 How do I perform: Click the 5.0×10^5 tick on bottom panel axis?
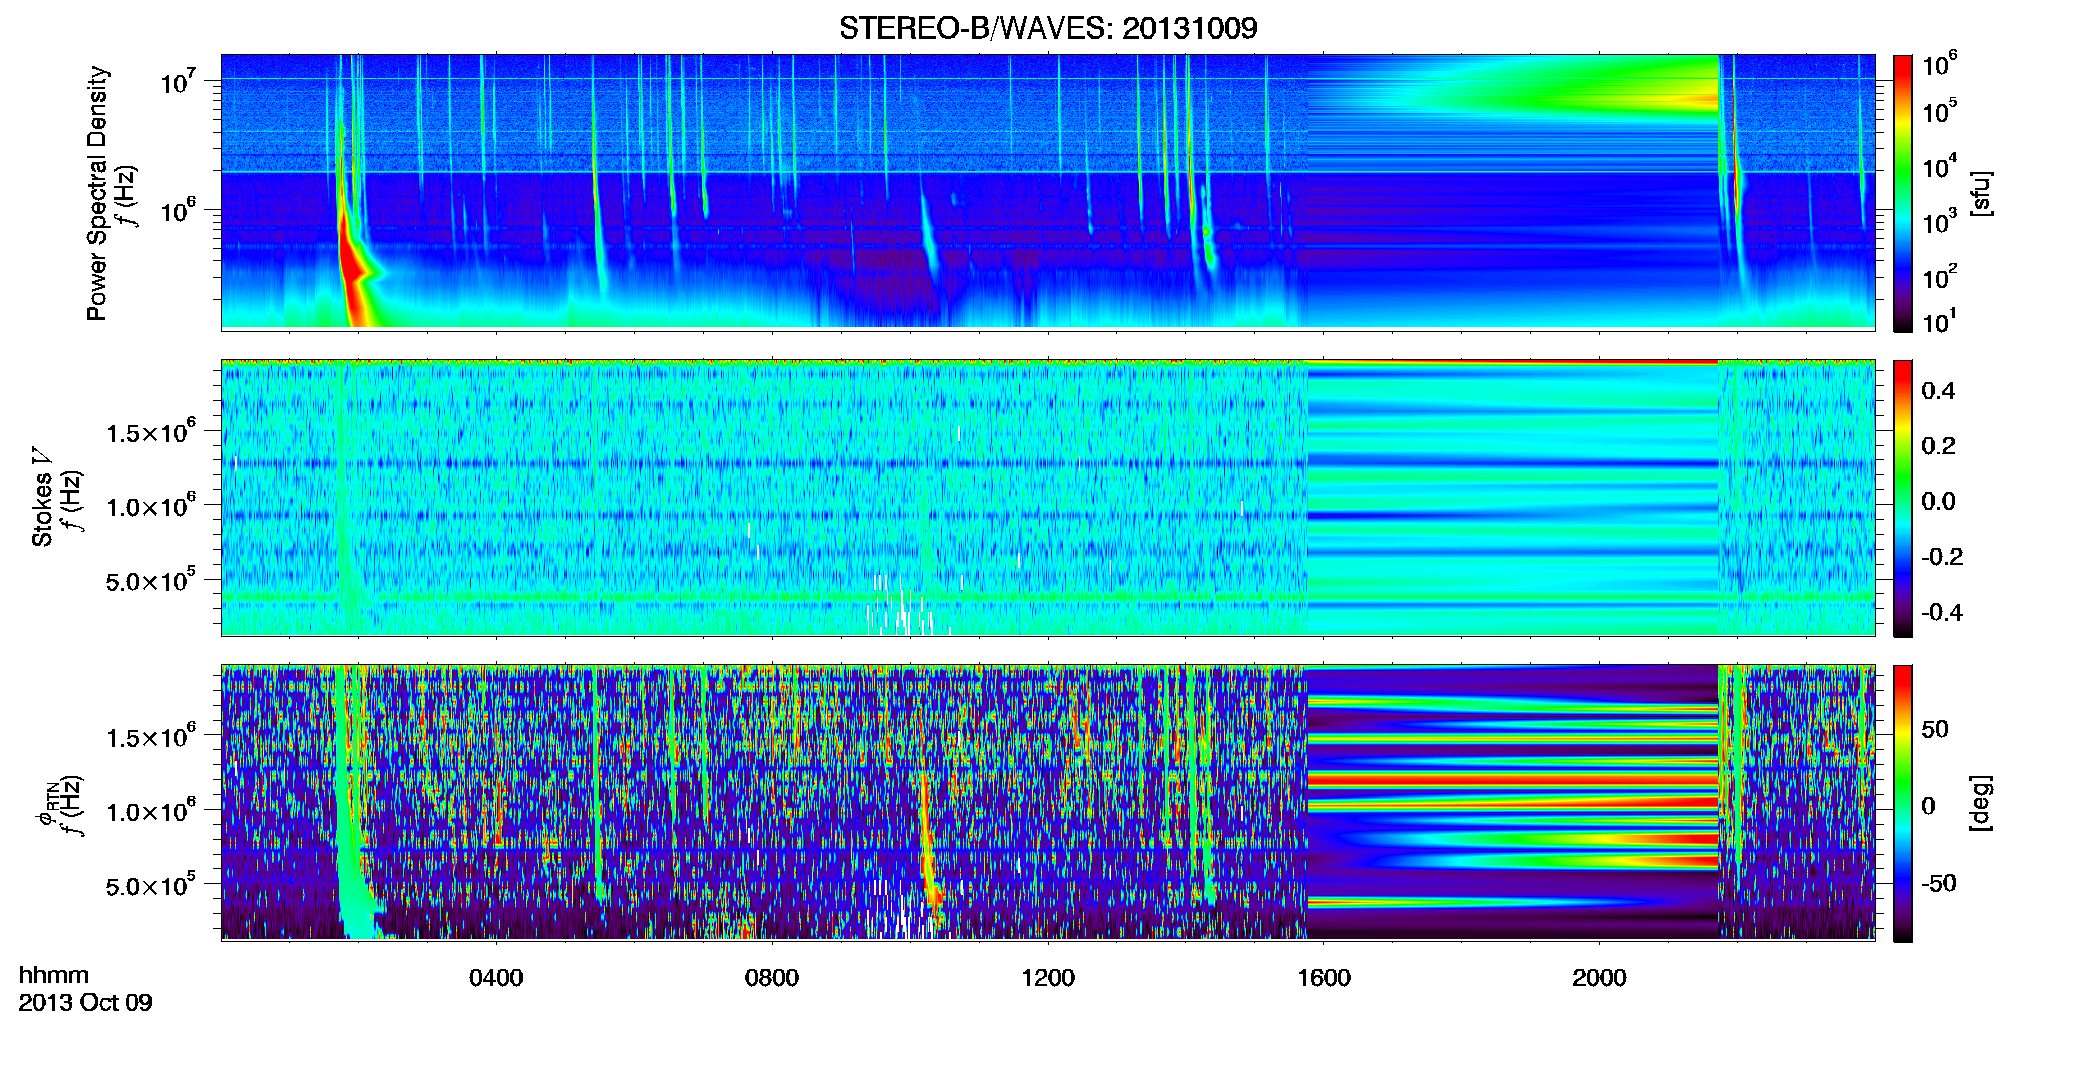click(151, 886)
